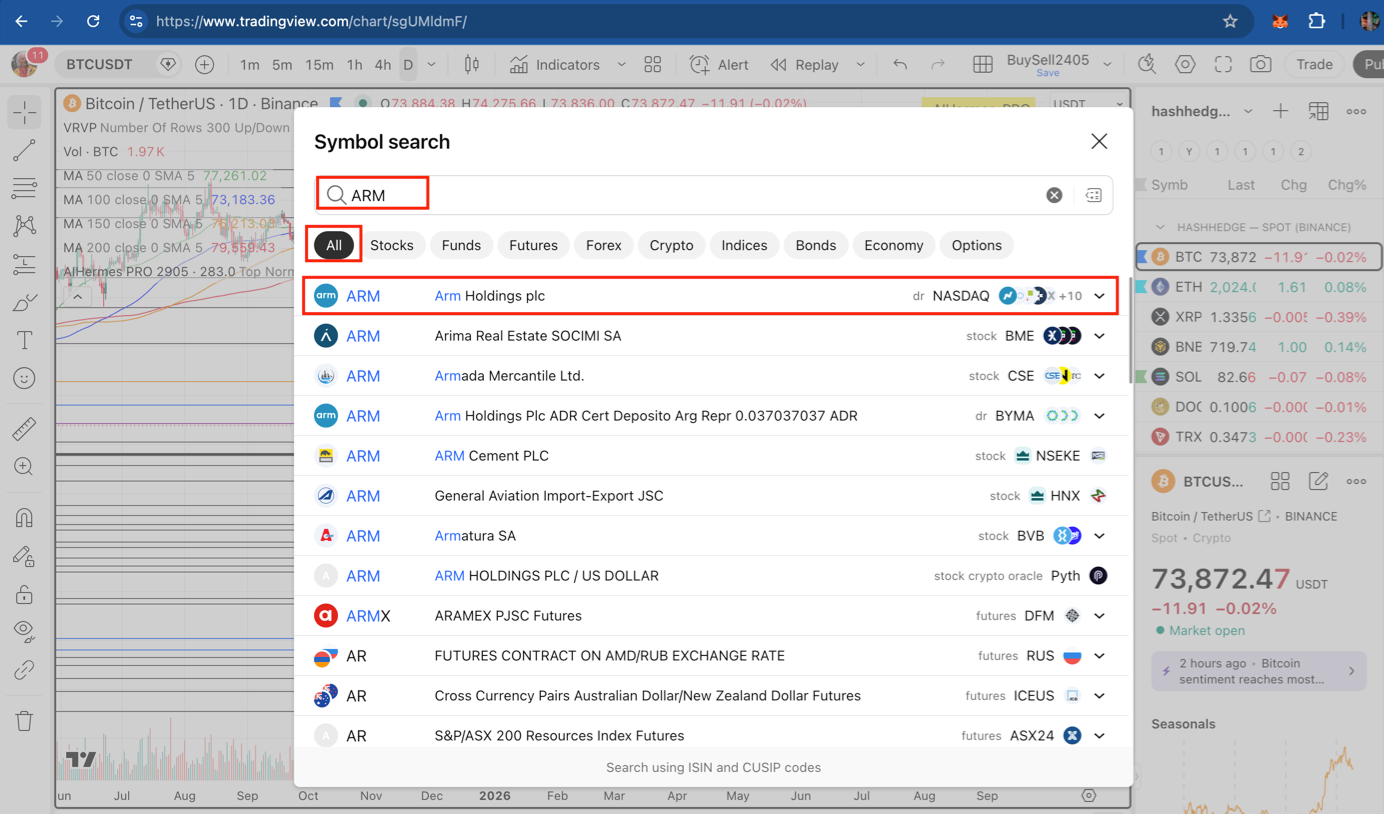Open the Trade panel button
The image size is (1385, 814).
[x=1314, y=65]
